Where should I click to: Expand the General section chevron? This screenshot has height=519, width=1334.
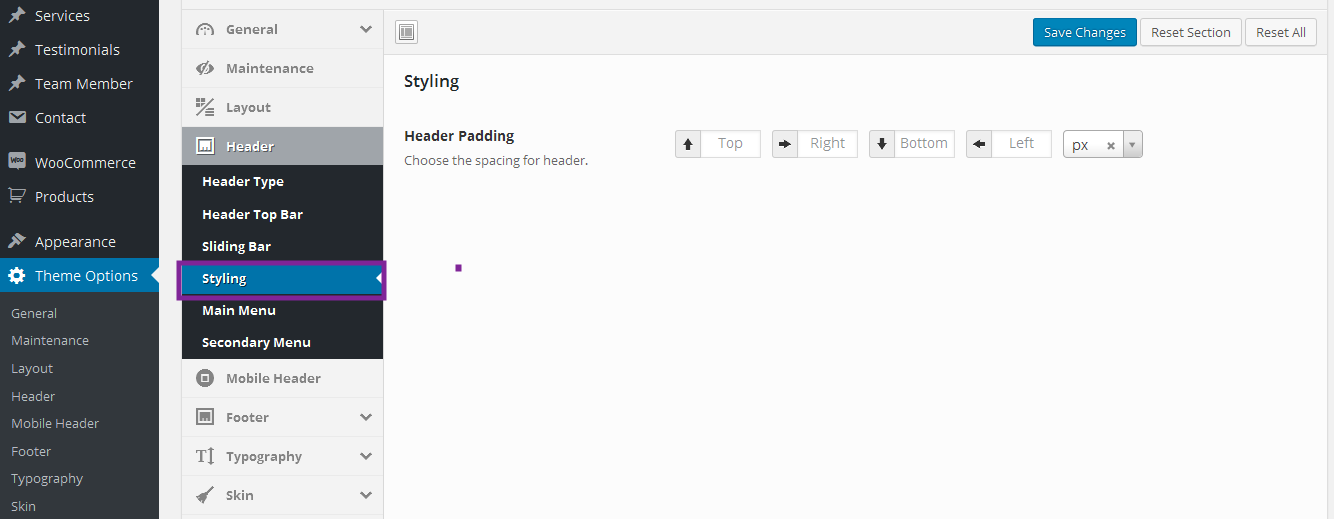point(366,29)
